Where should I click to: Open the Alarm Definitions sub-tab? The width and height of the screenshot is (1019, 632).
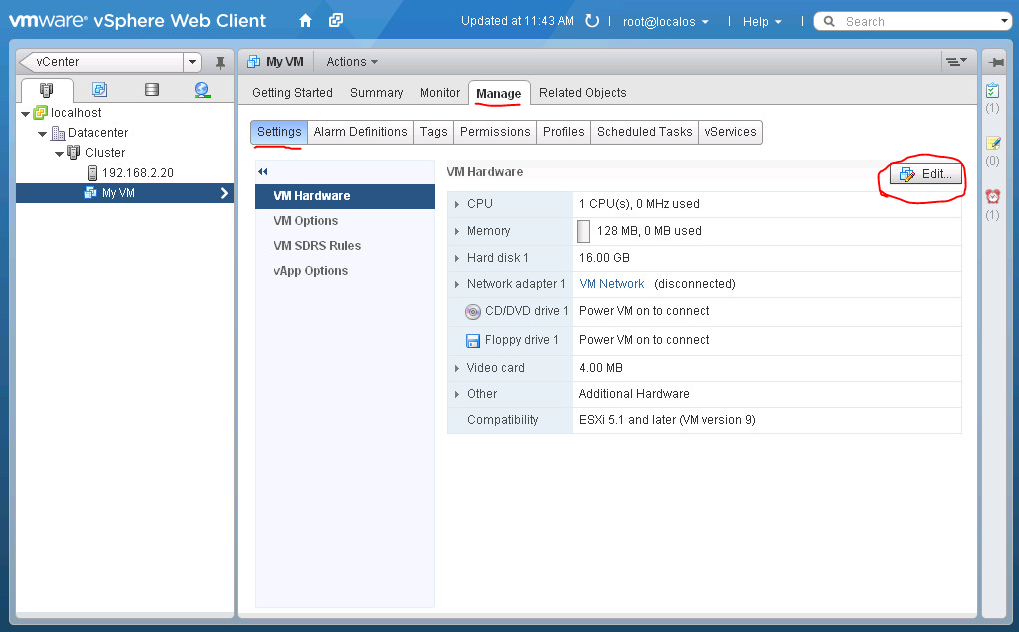(x=361, y=132)
